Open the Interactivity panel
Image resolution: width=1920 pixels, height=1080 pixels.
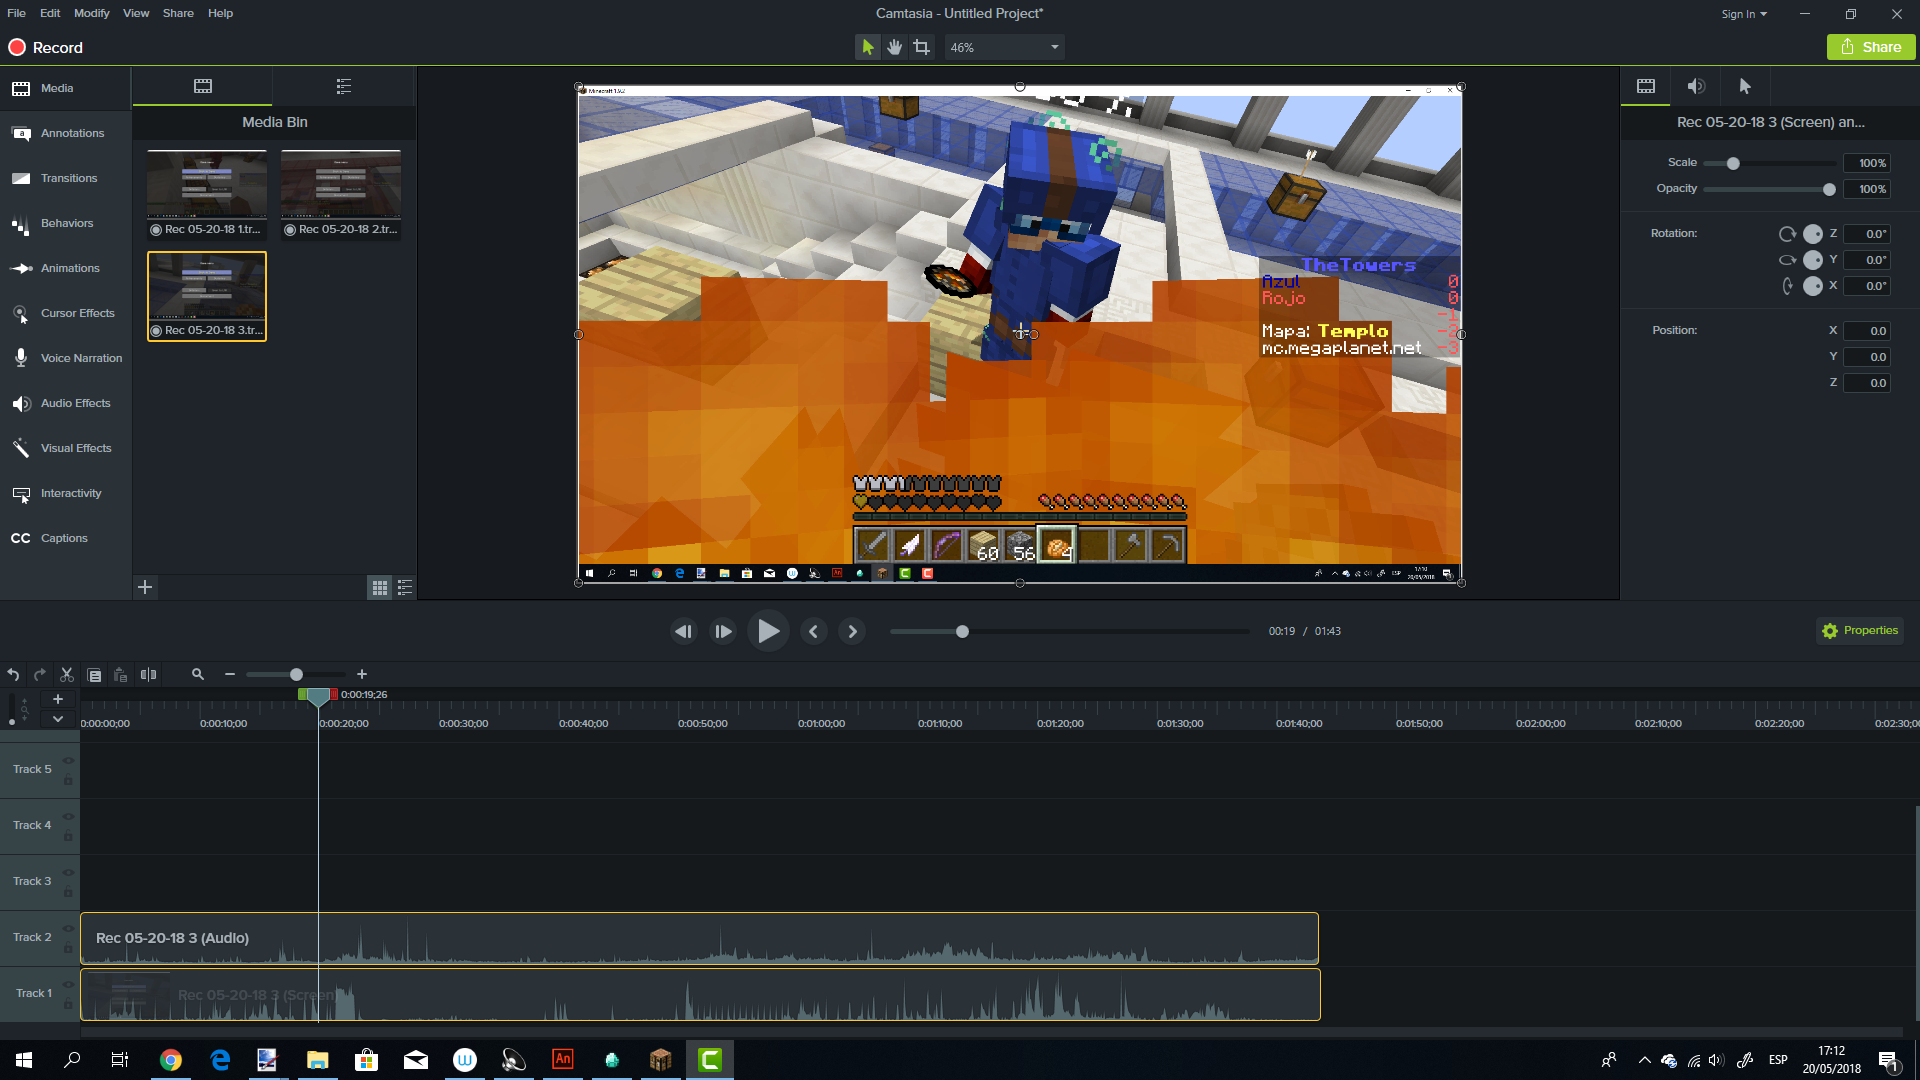point(65,493)
